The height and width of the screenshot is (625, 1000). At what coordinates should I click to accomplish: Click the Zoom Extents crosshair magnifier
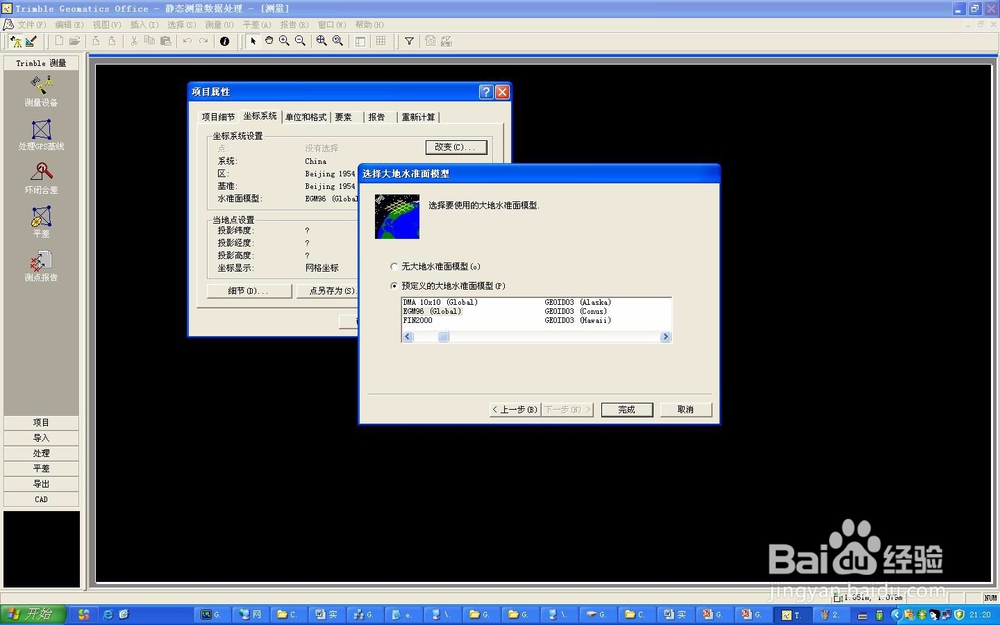coord(321,41)
